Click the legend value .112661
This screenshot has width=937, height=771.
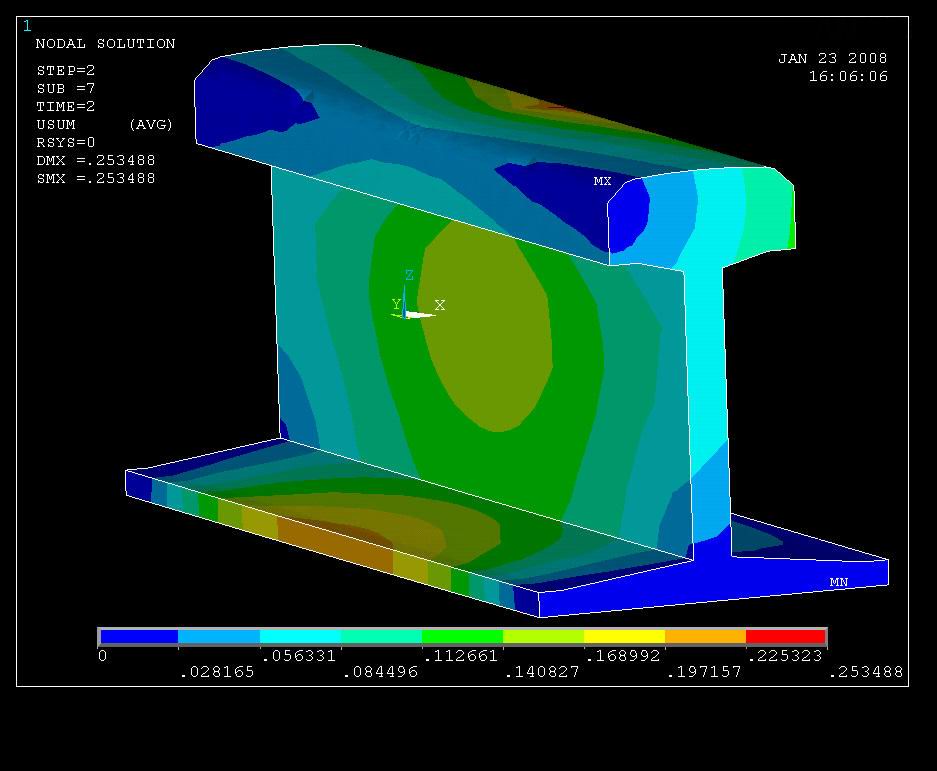[461, 656]
